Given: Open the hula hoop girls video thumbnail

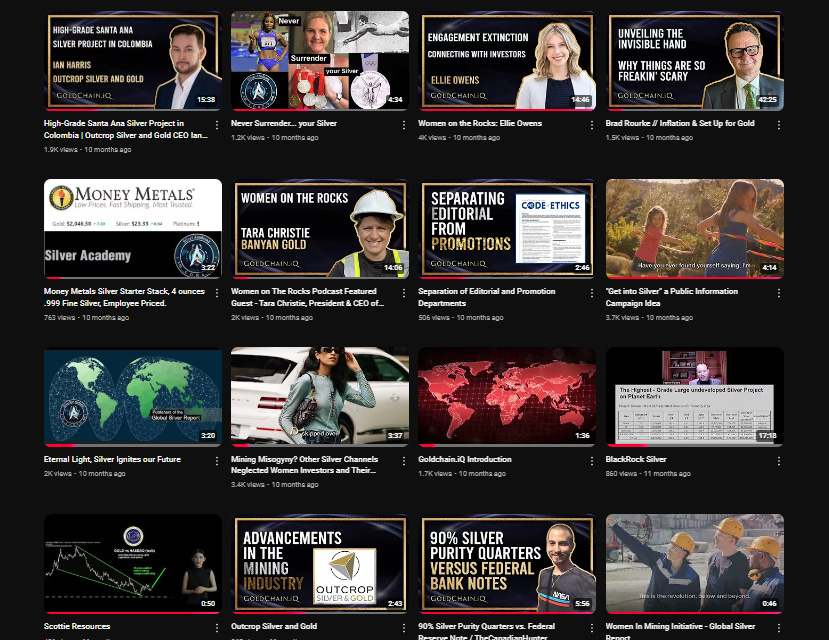Looking at the screenshot, I should point(695,229).
